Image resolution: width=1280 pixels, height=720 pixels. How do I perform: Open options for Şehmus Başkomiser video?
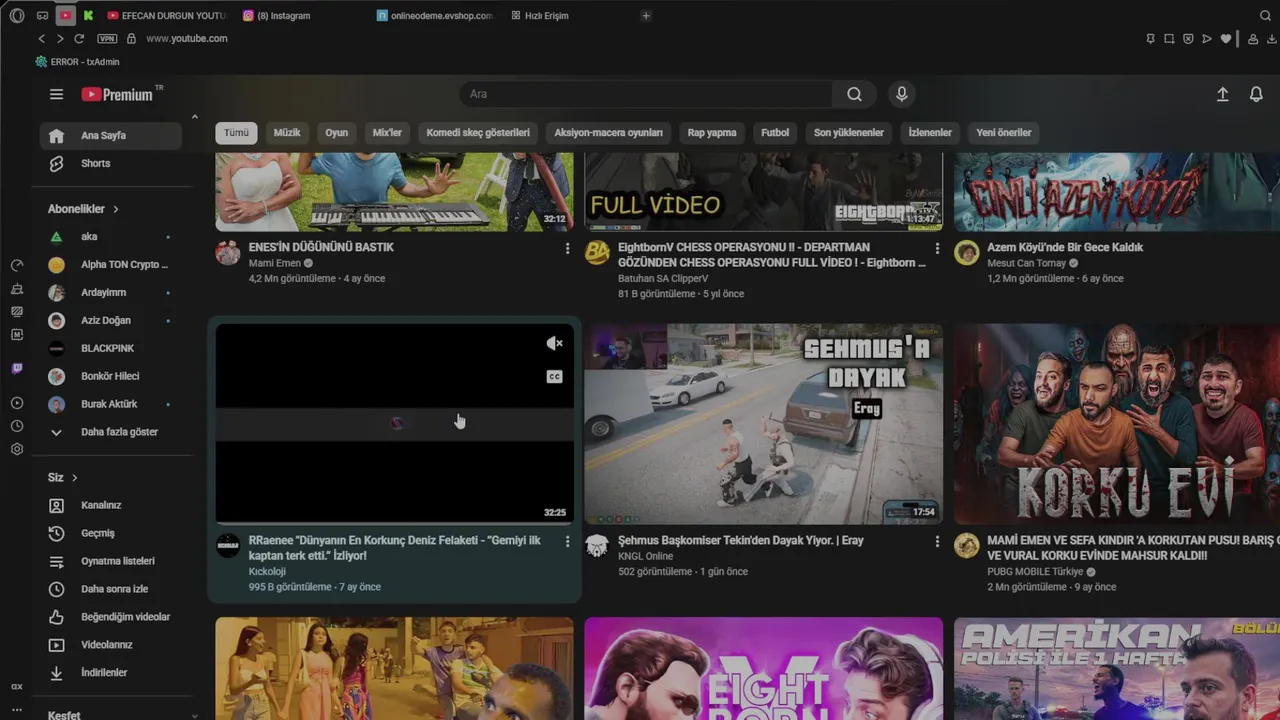[x=937, y=541]
